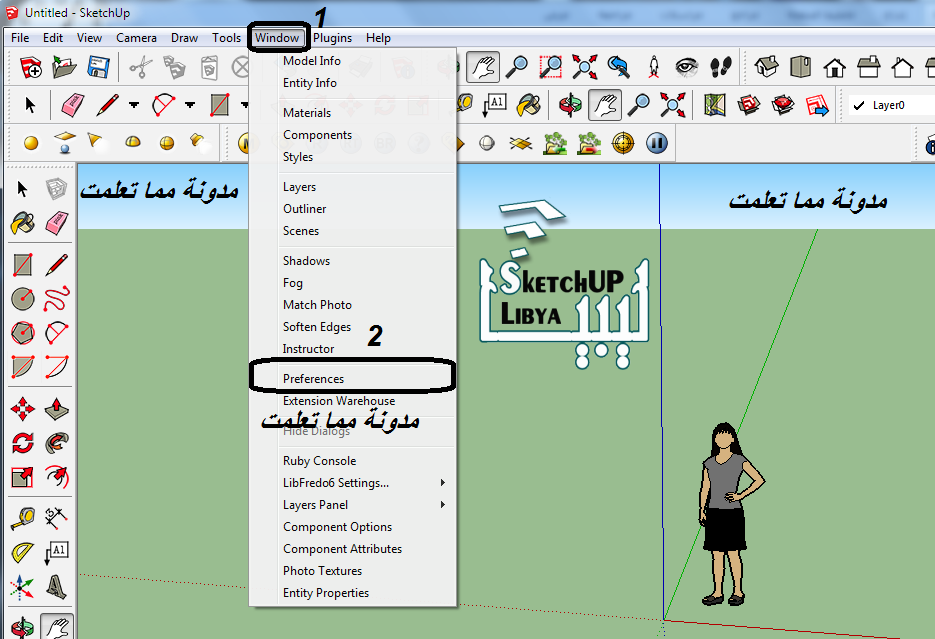Select the Scale tool in left panel
935x639 pixels.
click(x=23, y=477)
